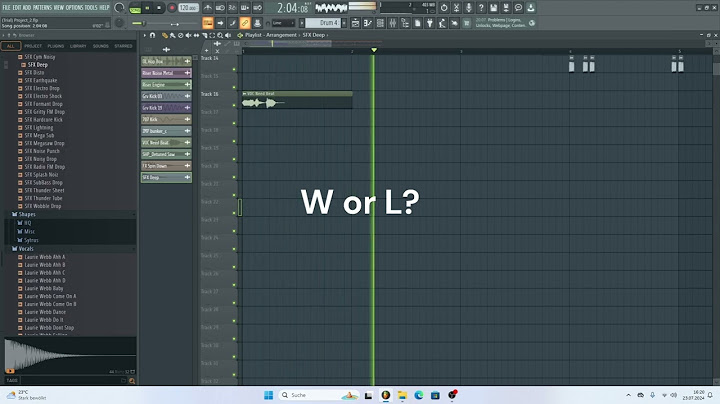Open the PATTERNS menu
This screenshot has width=720, height=404.
coord(42,7)
